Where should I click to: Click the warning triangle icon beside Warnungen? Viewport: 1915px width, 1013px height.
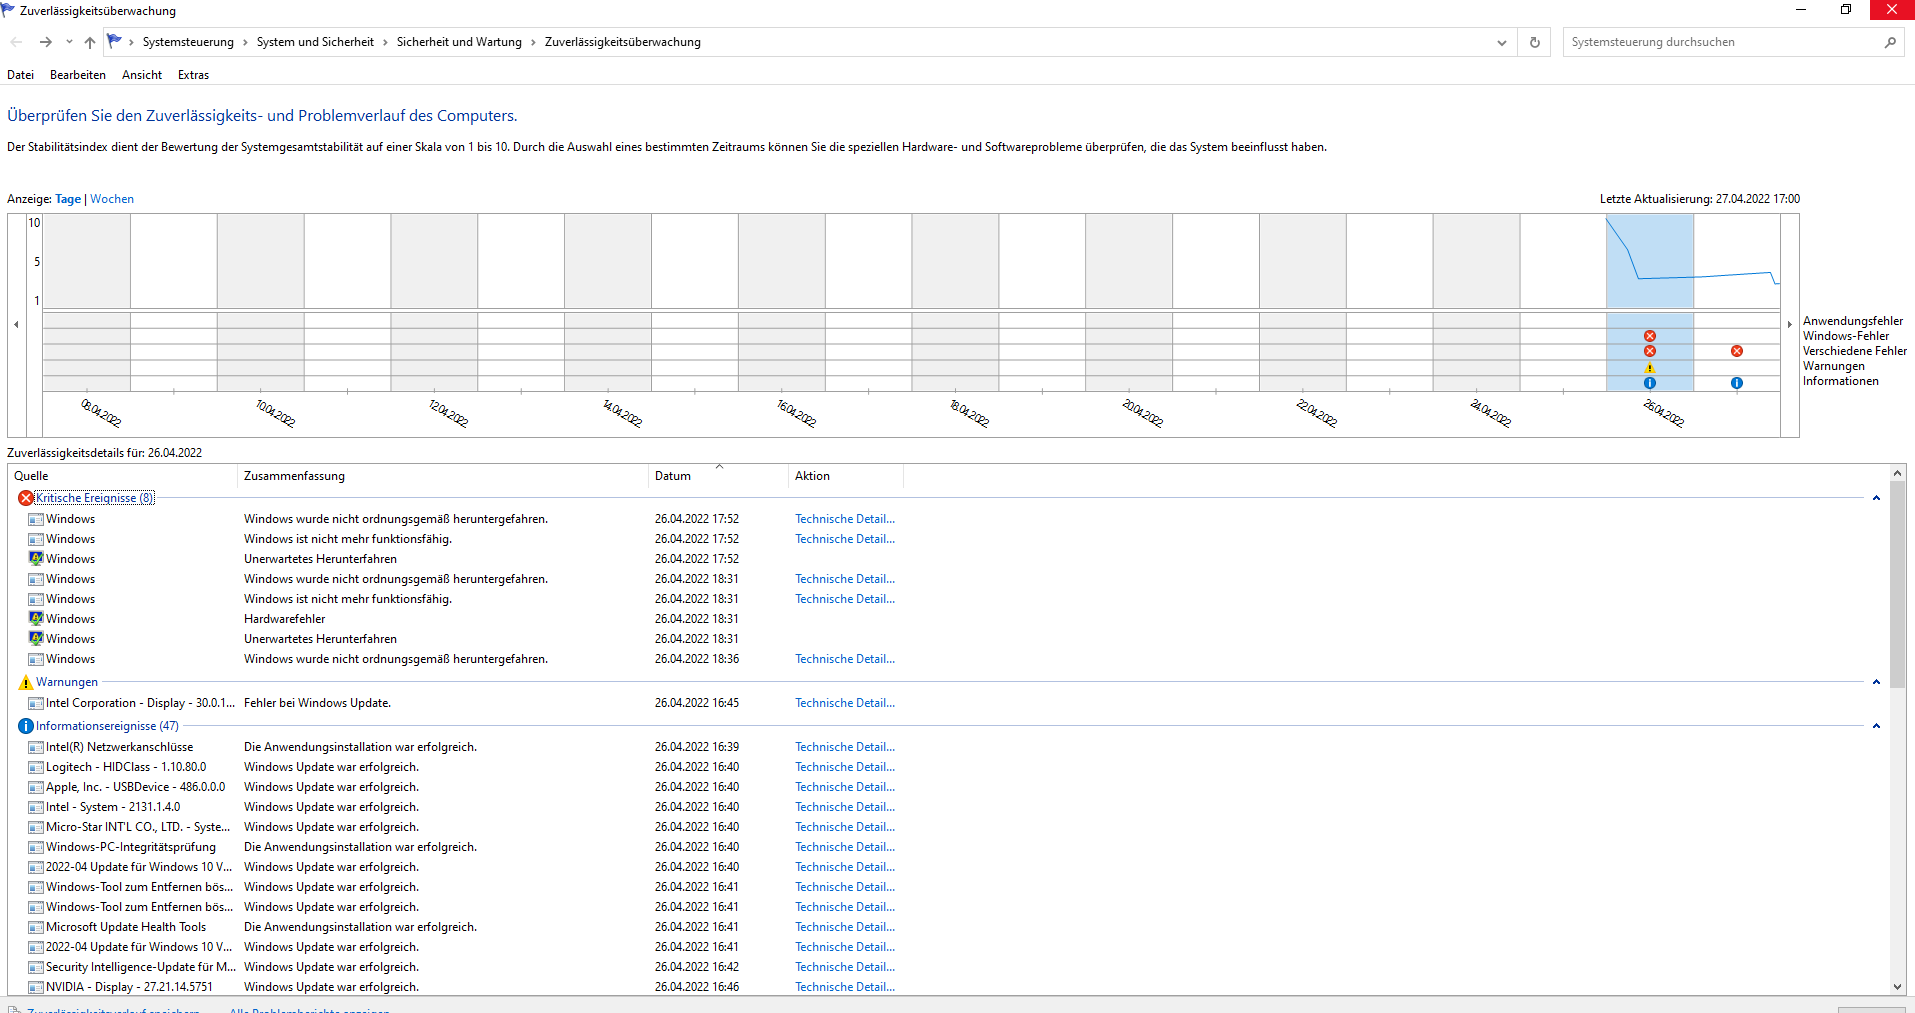26,682
